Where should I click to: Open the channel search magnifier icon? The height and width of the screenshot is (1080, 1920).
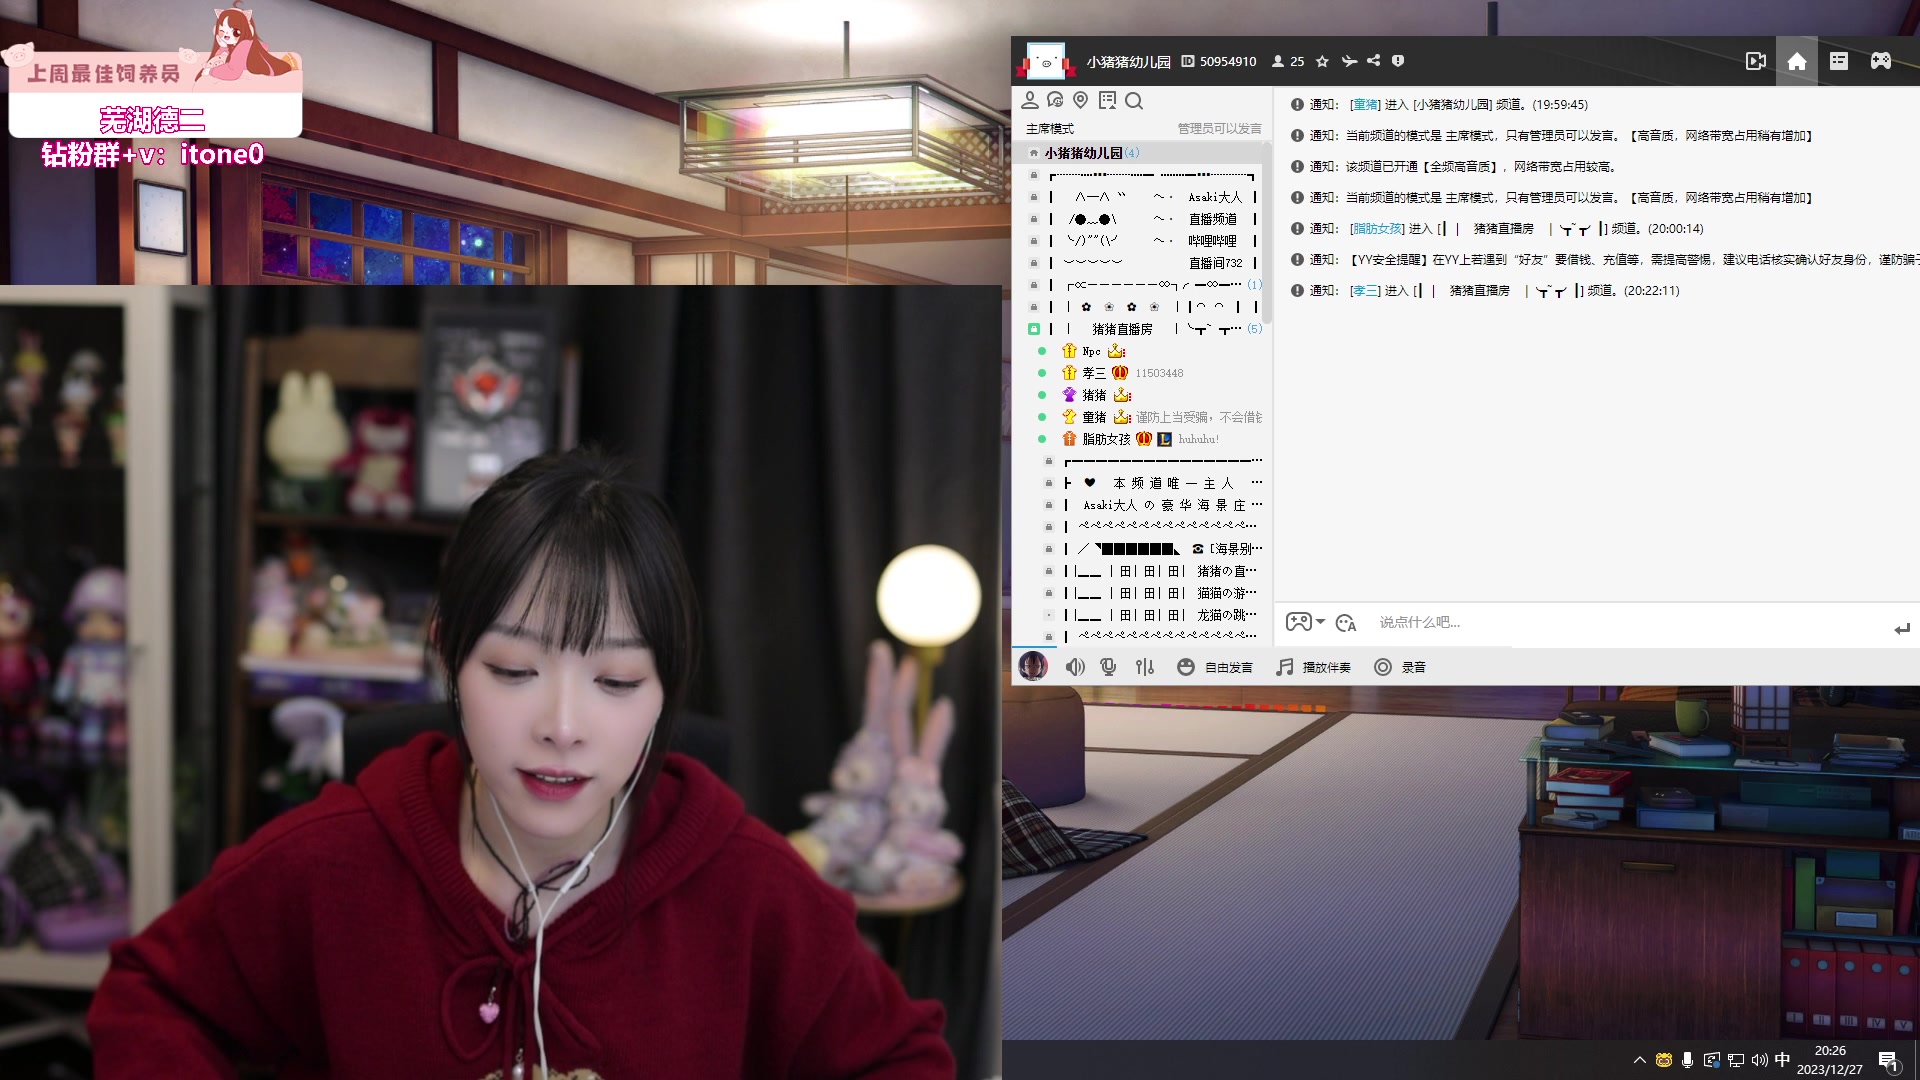pyautogui.click(x=1135, y=101)
